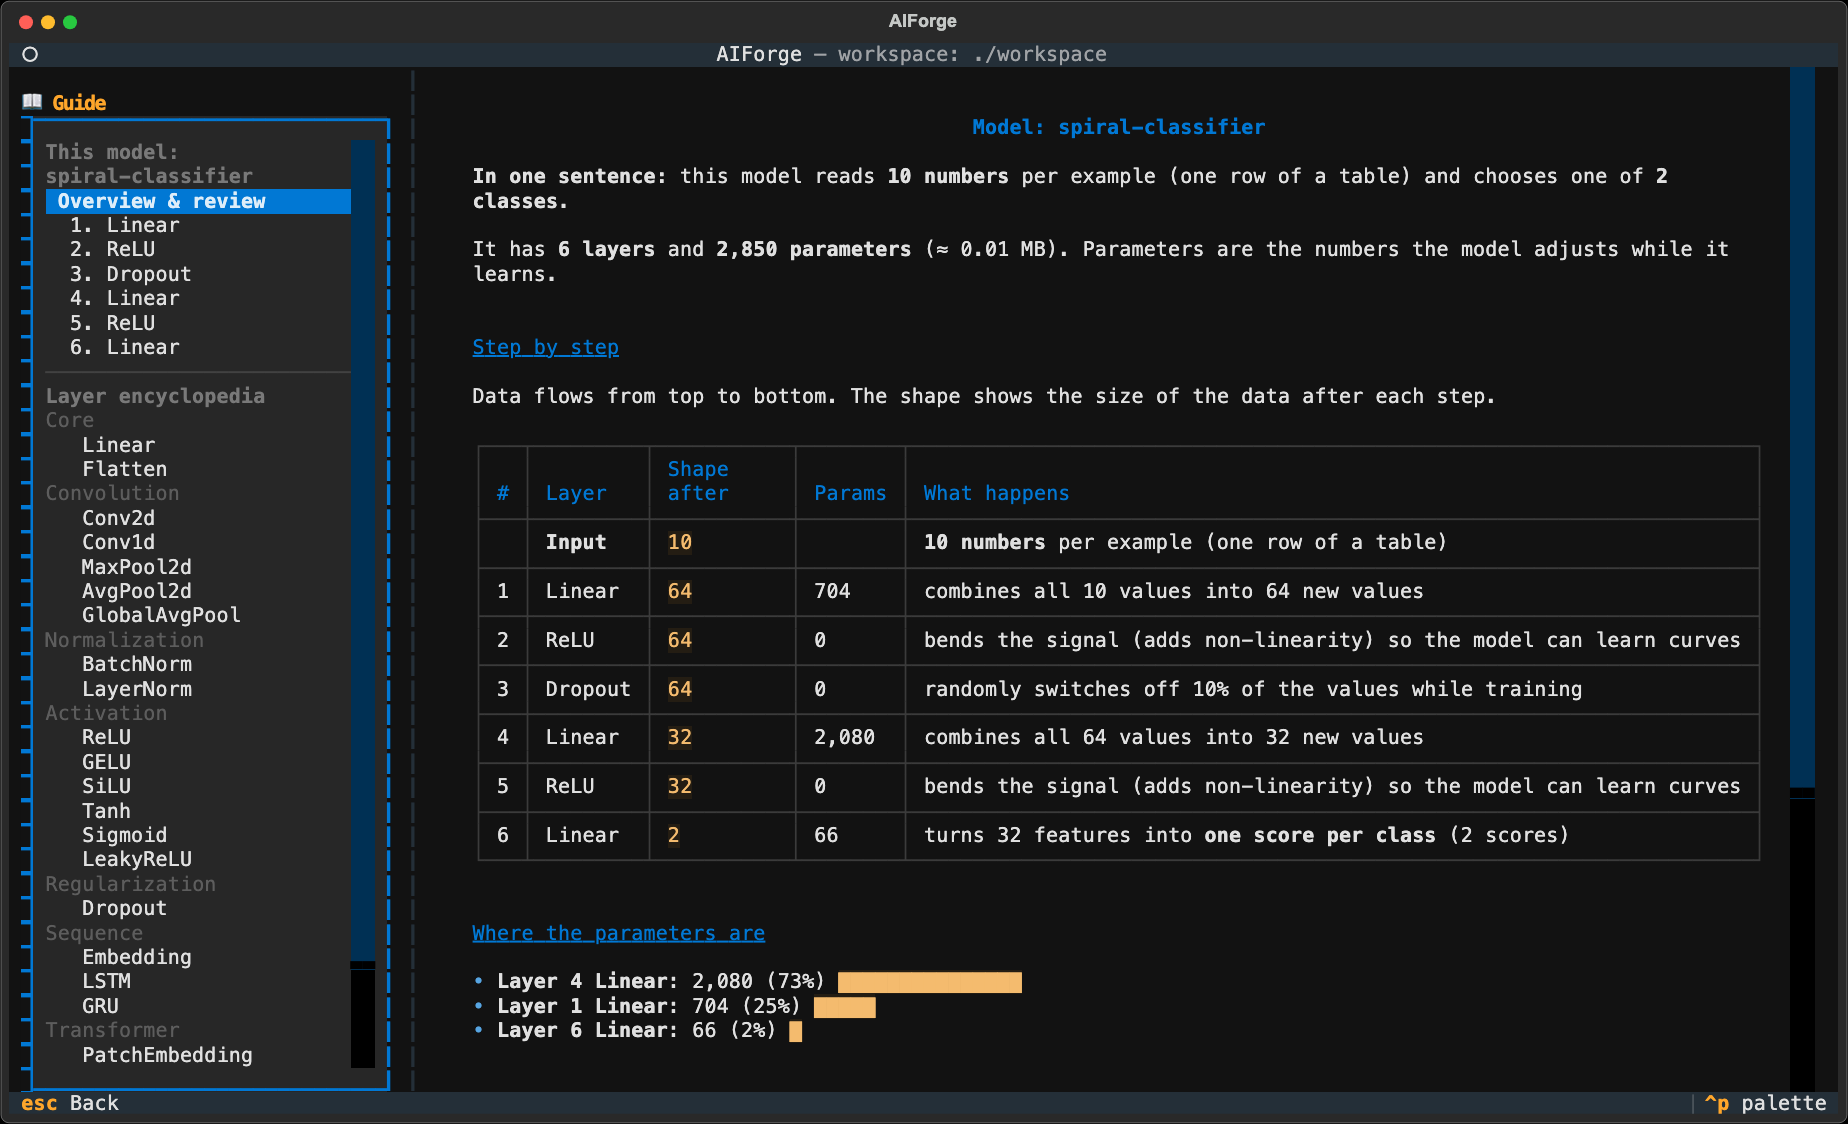Follow the Step by step link
This screenshot has height=1124, width=1848.
tap(545, 347)
